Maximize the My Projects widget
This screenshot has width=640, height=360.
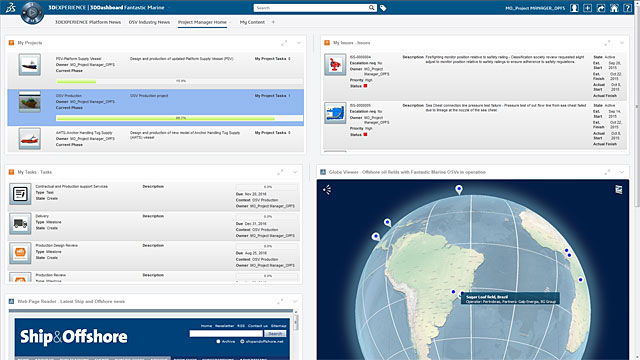(284, 43)
